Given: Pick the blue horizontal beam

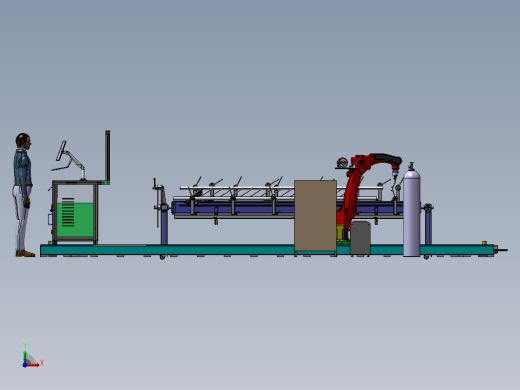Looking at the screenshot, I should click(233, 209).
